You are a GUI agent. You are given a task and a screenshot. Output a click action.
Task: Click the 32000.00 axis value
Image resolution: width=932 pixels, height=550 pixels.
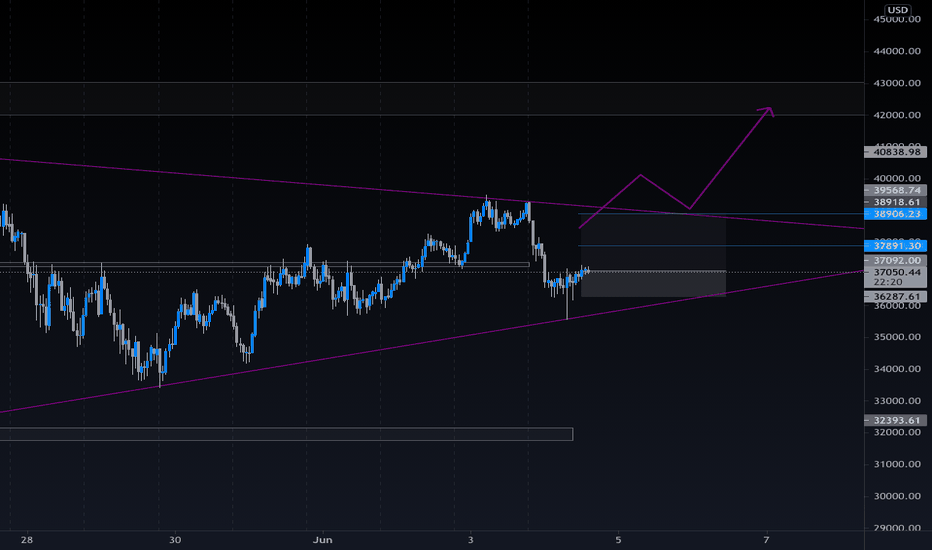pyautogui.click(x=897, y=432)
